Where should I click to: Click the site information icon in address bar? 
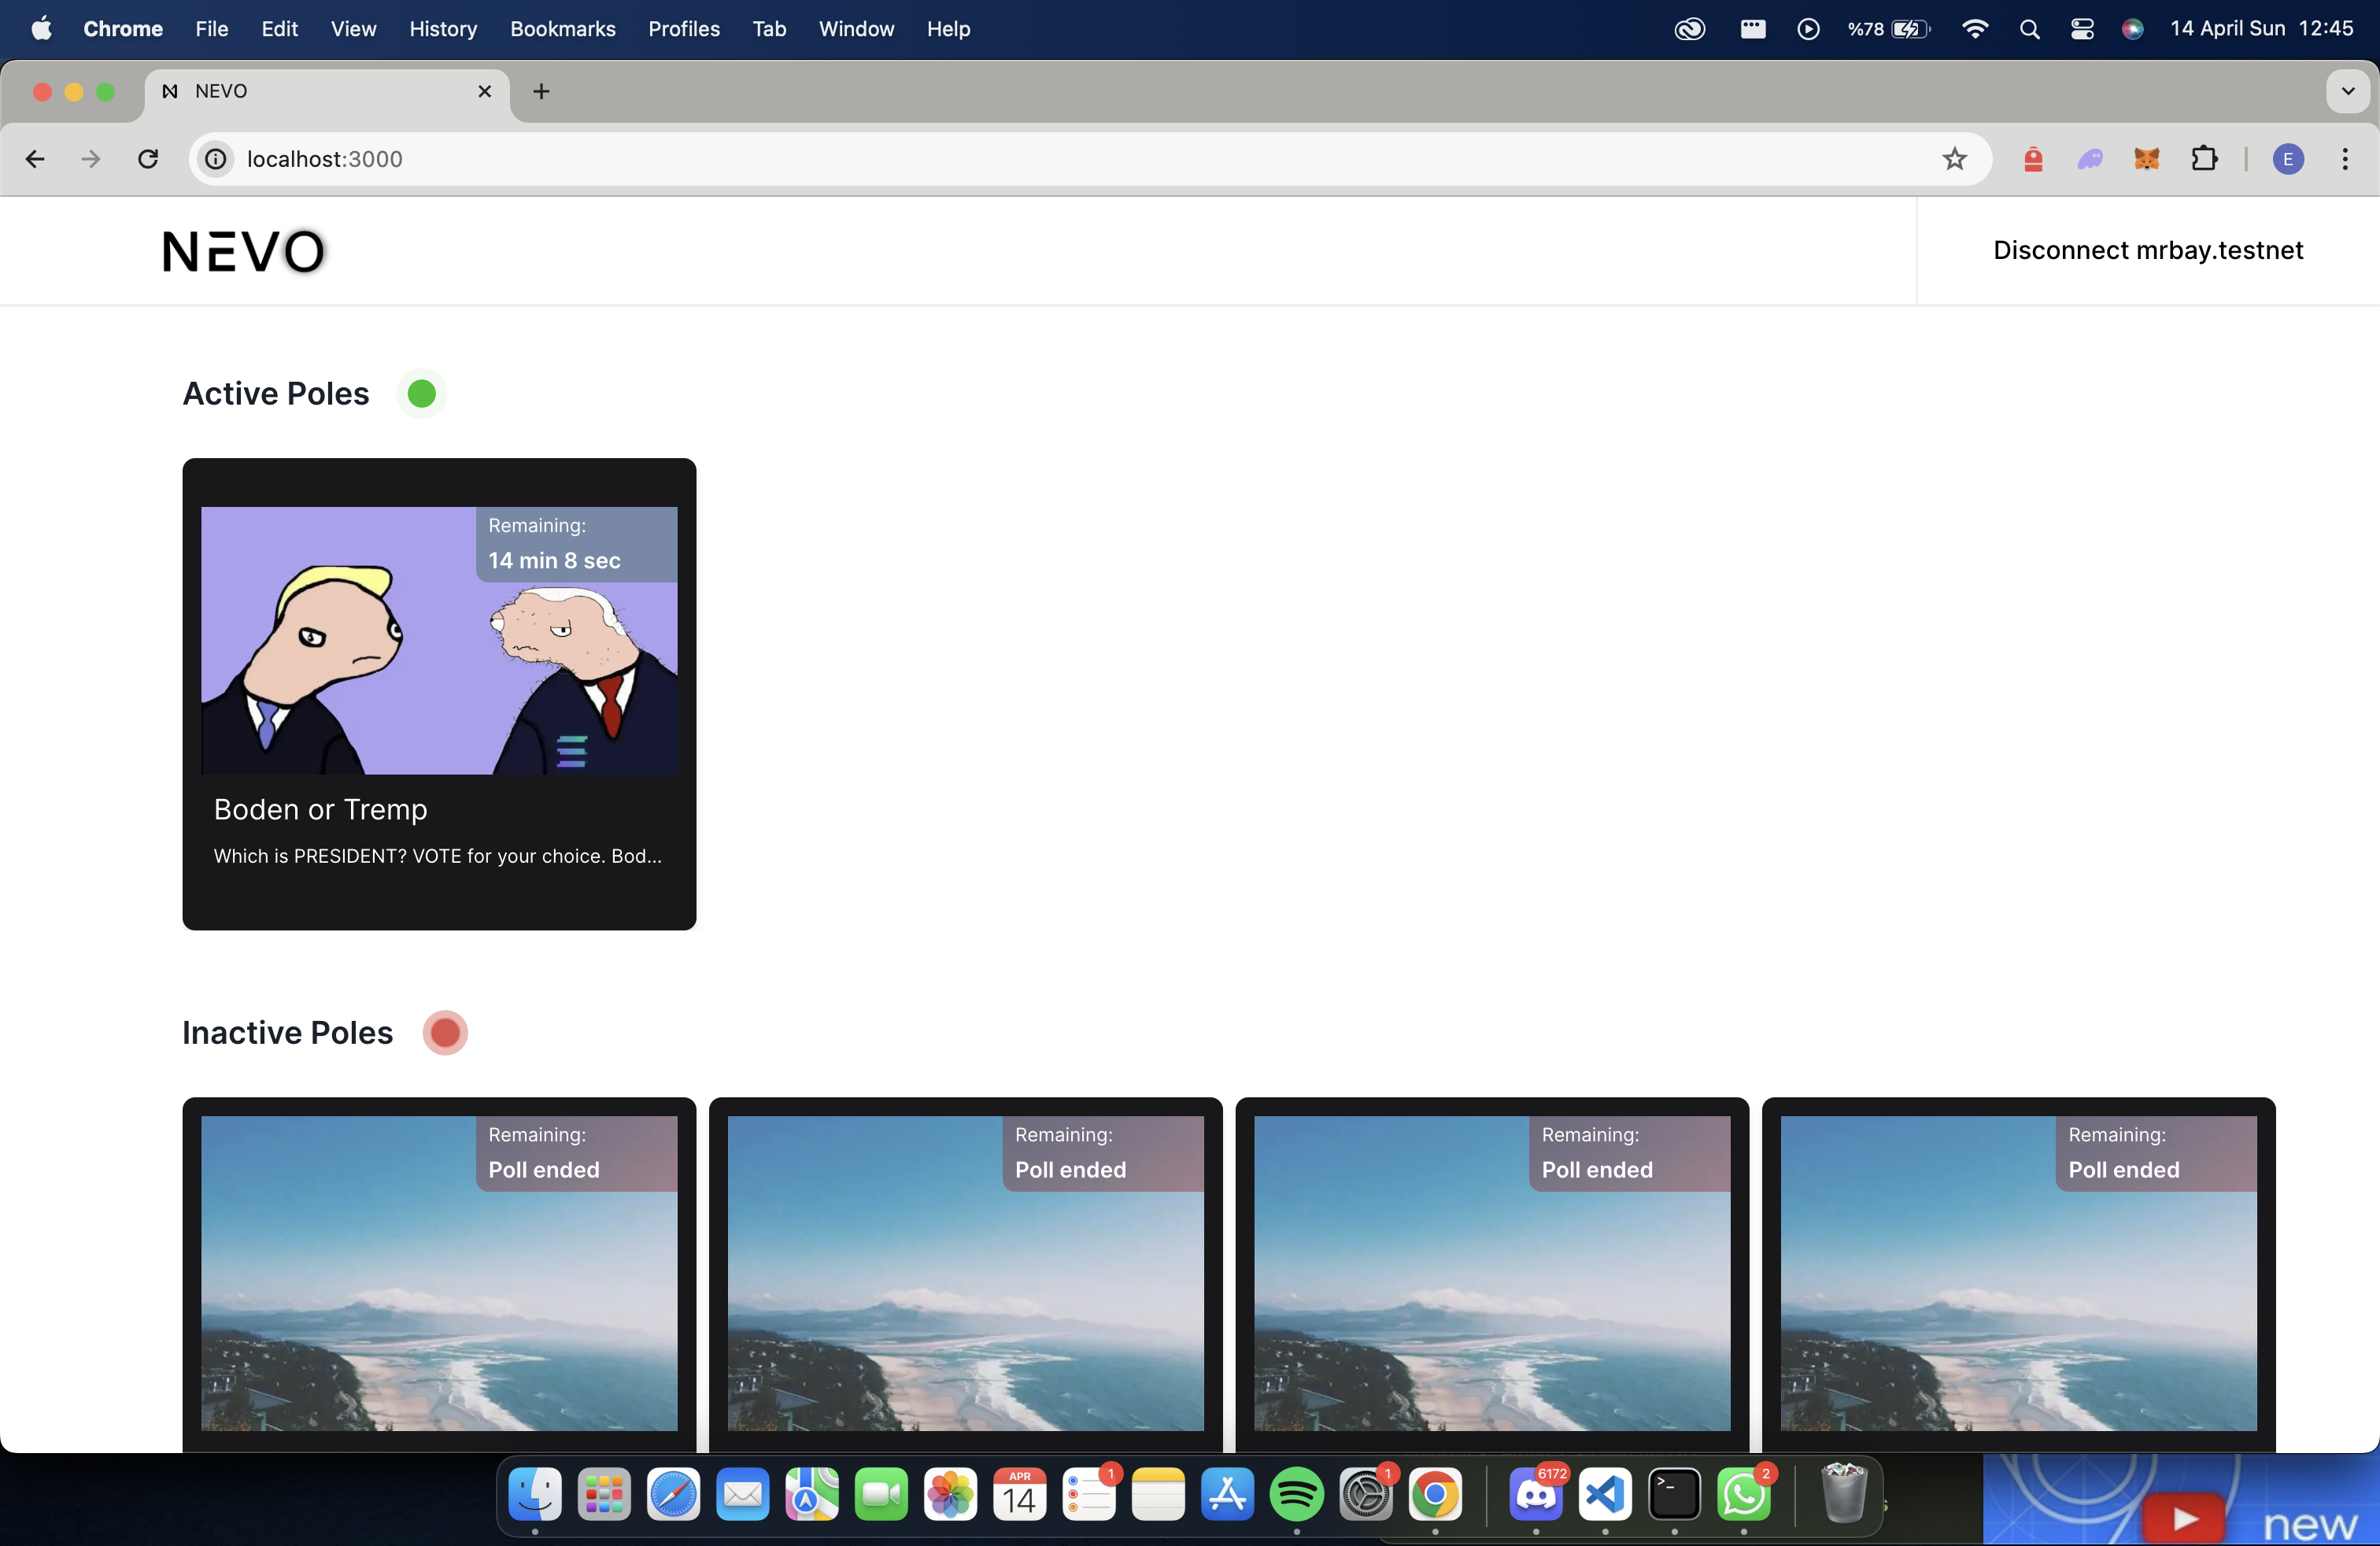216,159
